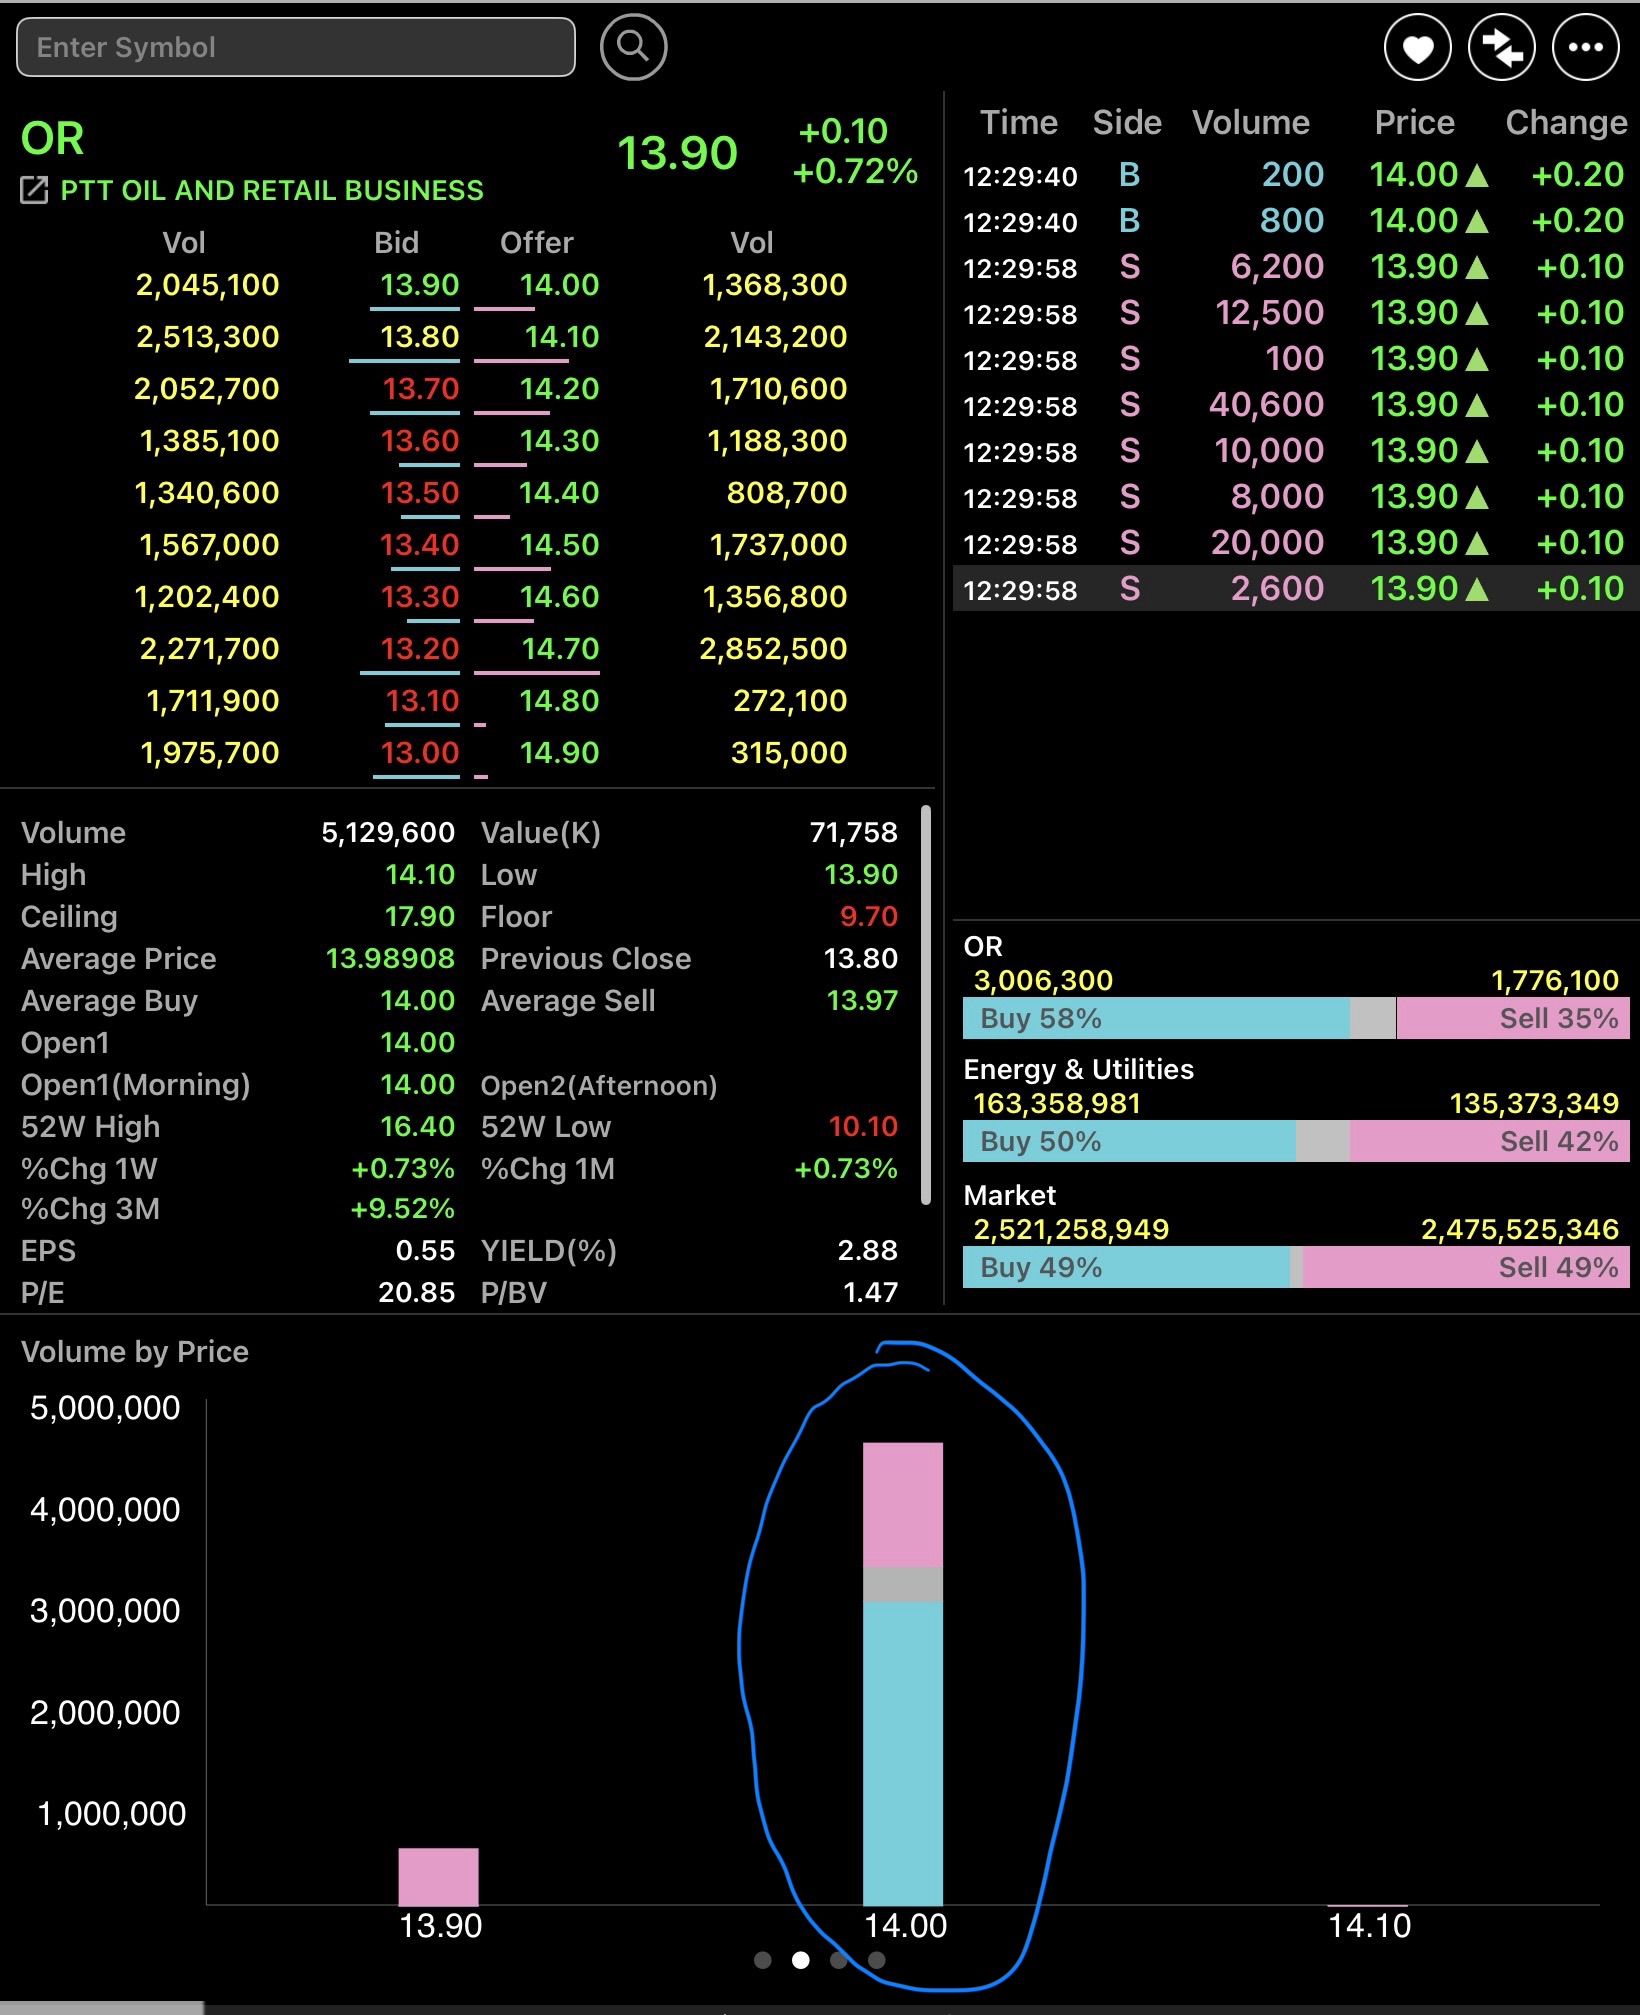Image resolution: width=1640 pixels, height=2015 pixels.
Task: Click OR Buy 58% bar segment
Action: (1156, 1018)
